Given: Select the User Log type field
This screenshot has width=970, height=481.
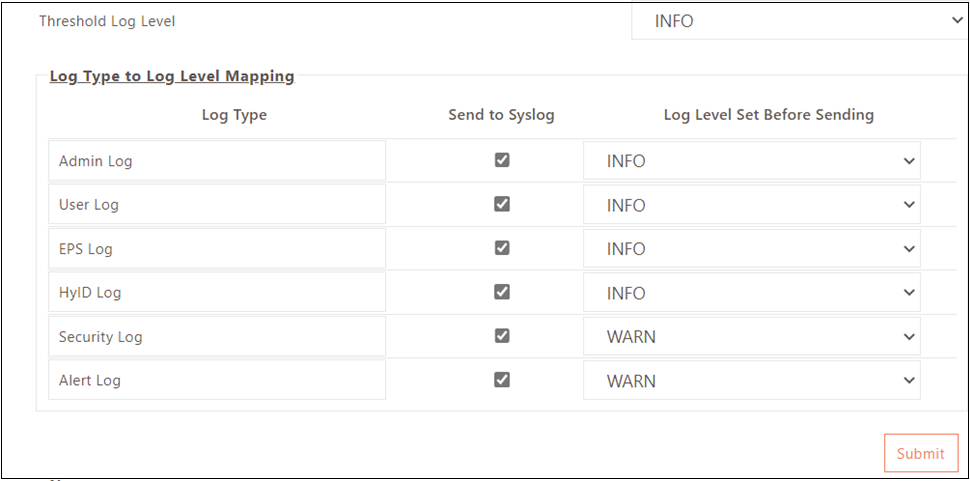Looking at the screenshot, I should (217, 205).
